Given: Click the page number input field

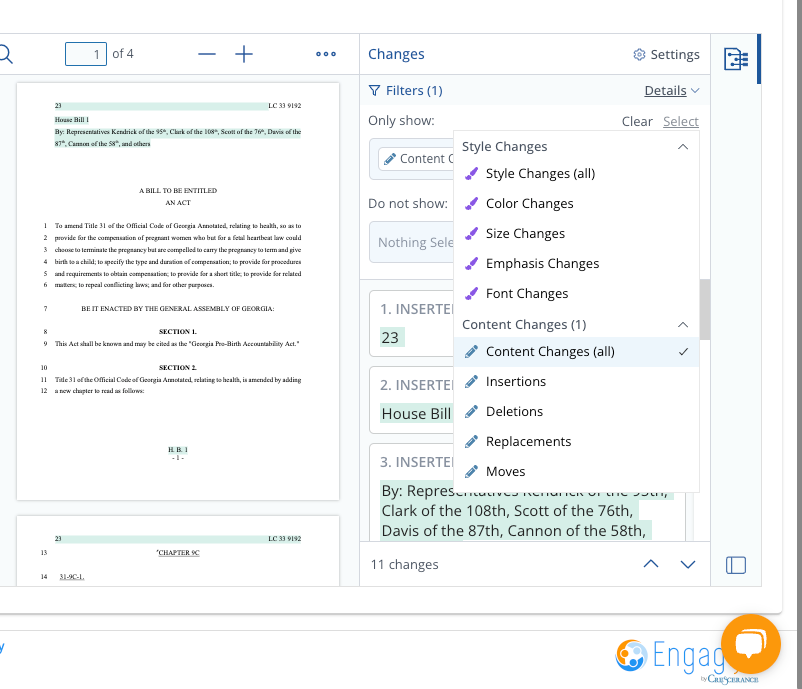Looking at the screenshot, I should (85, 54).
